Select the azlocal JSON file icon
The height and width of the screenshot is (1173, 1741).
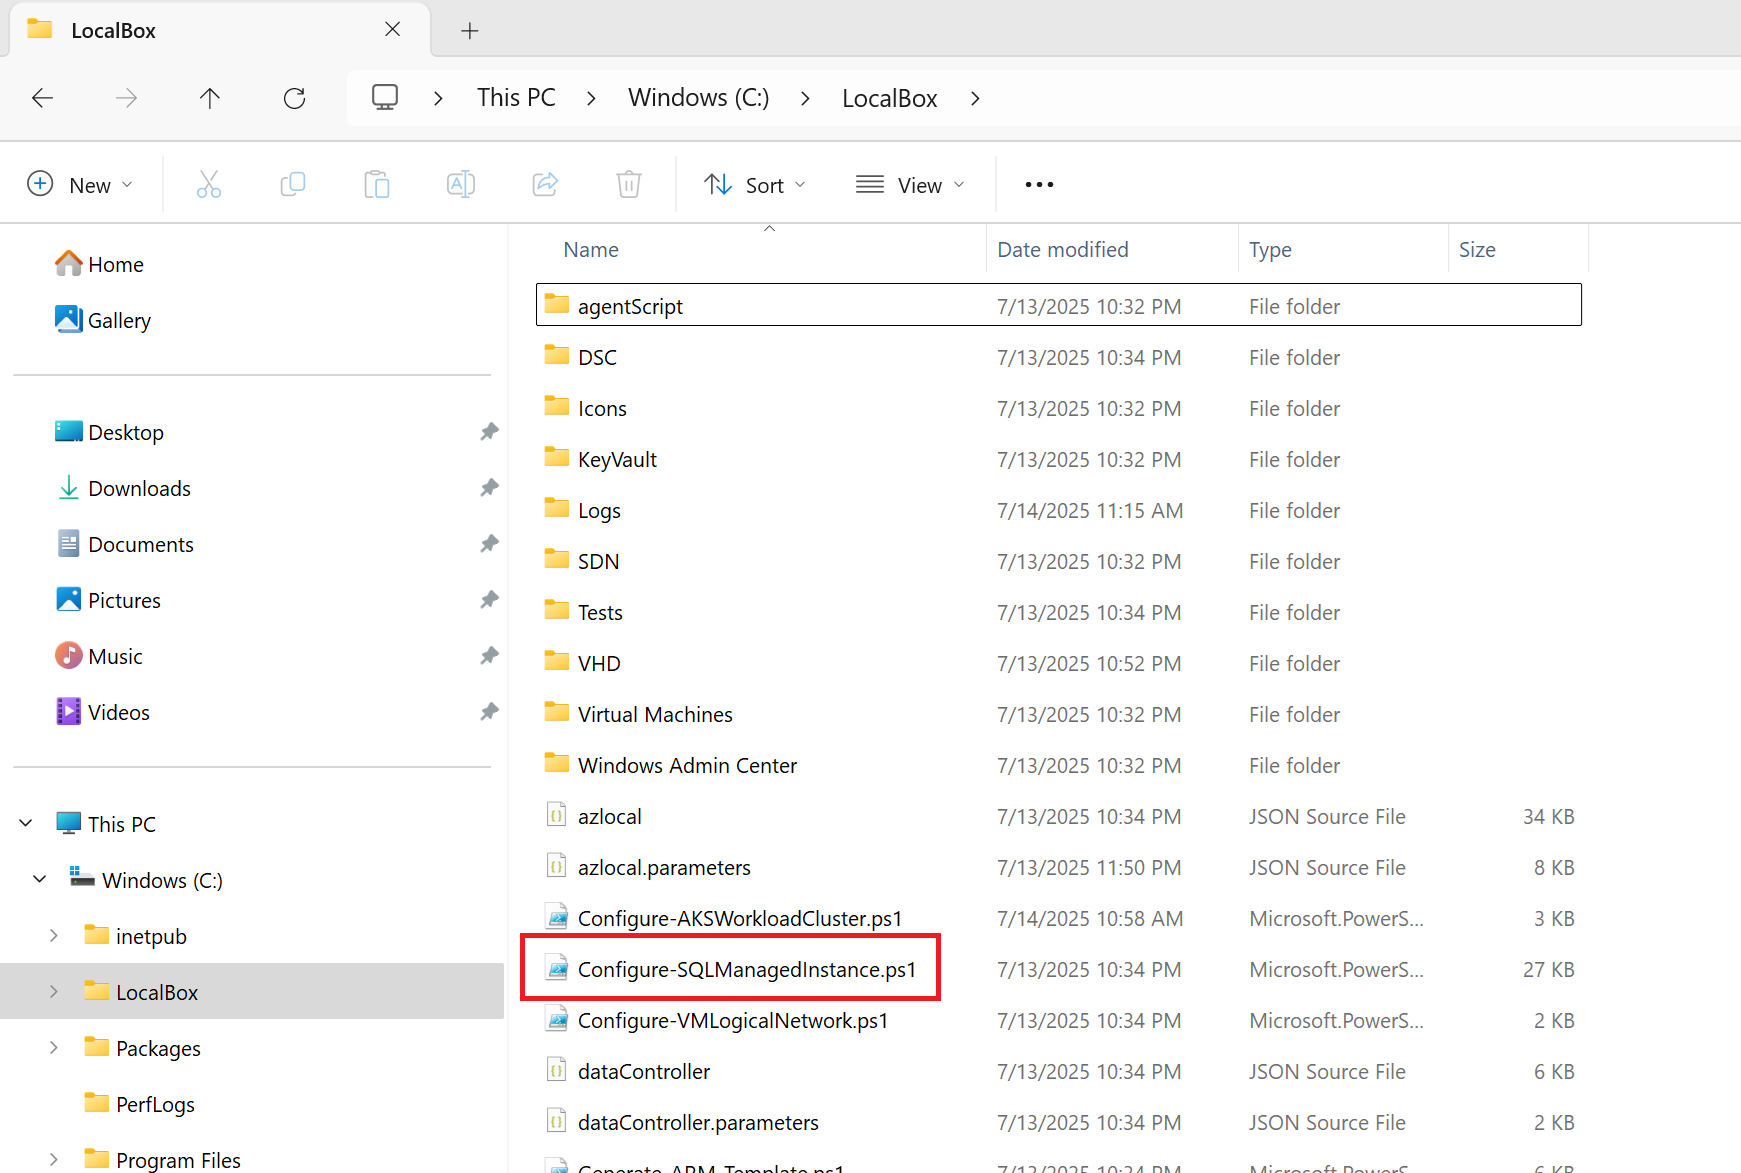[x=557, y=815]
